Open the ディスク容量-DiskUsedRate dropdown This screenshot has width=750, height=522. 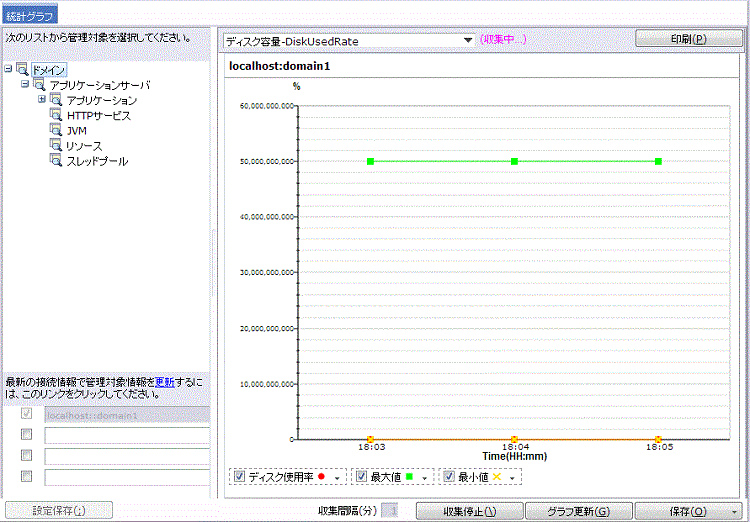pos(467,41)
